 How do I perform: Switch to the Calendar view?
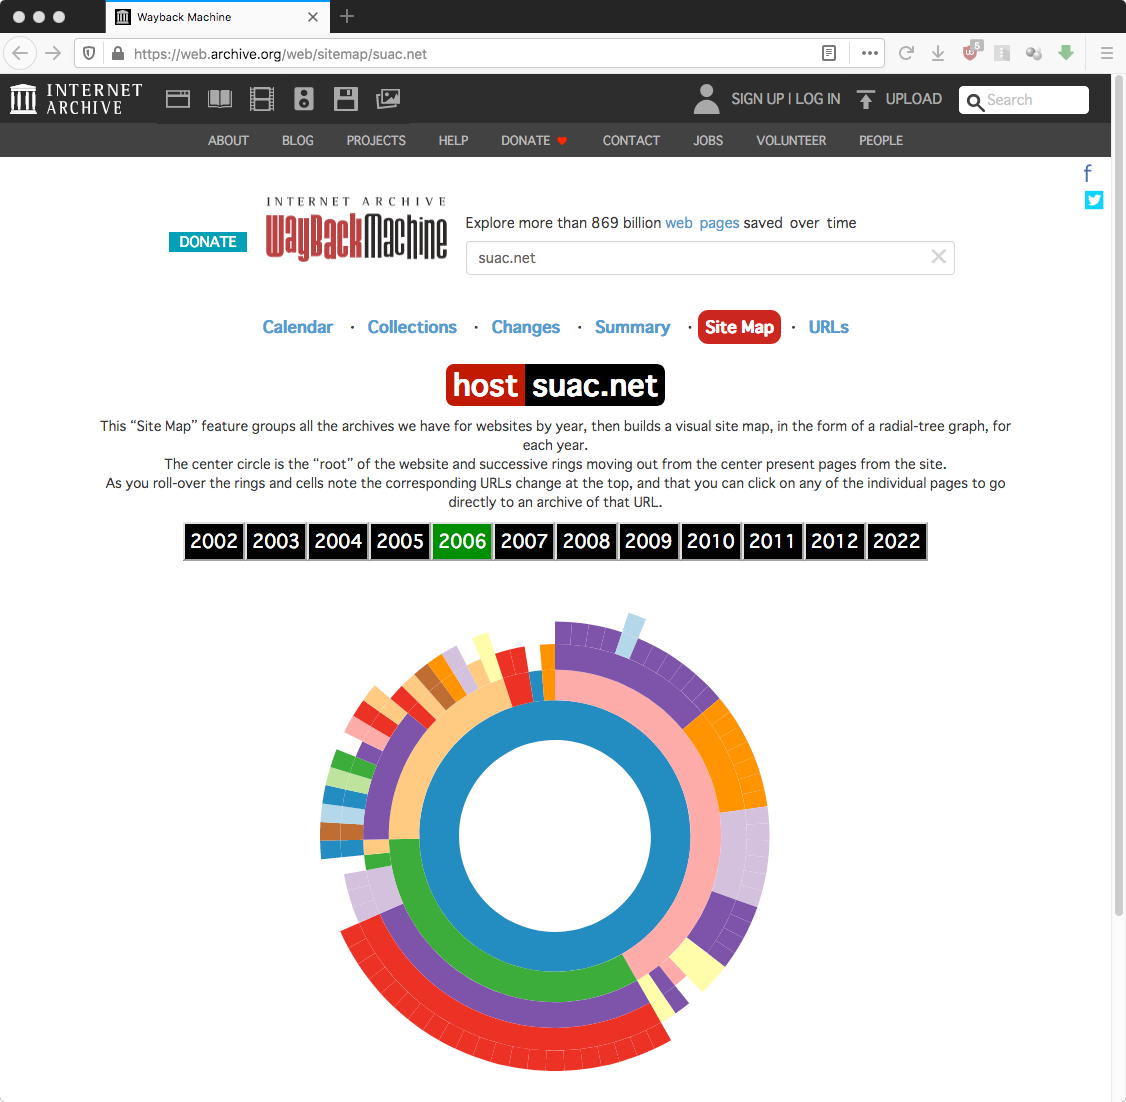[x=297, y=327]
